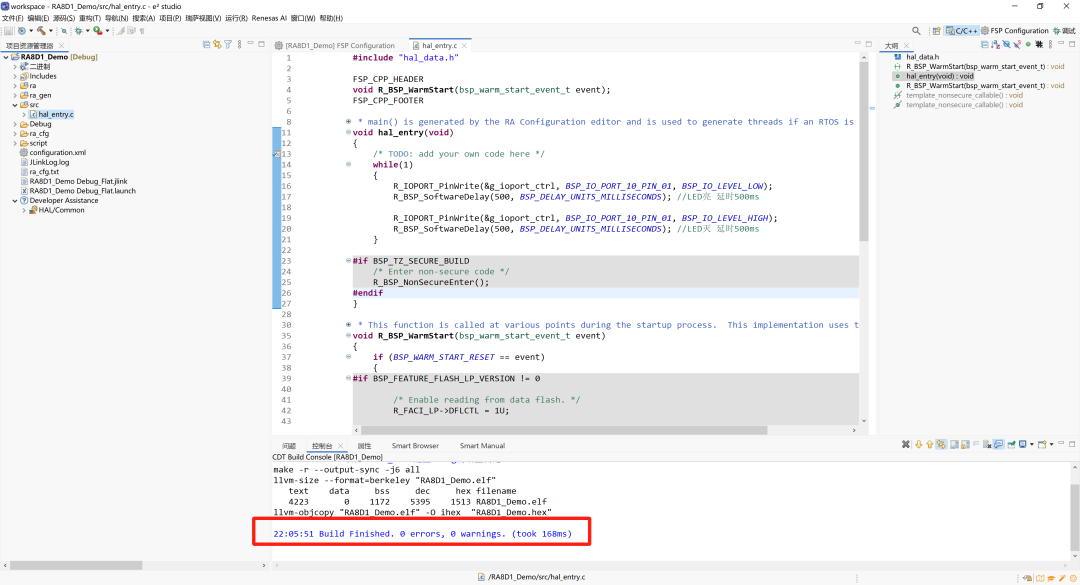This screenshot has height=585, width=1080.
Task: Click the Collapse All icon in the outline panel
Action: pyautogui.click(x=984, y=45)
